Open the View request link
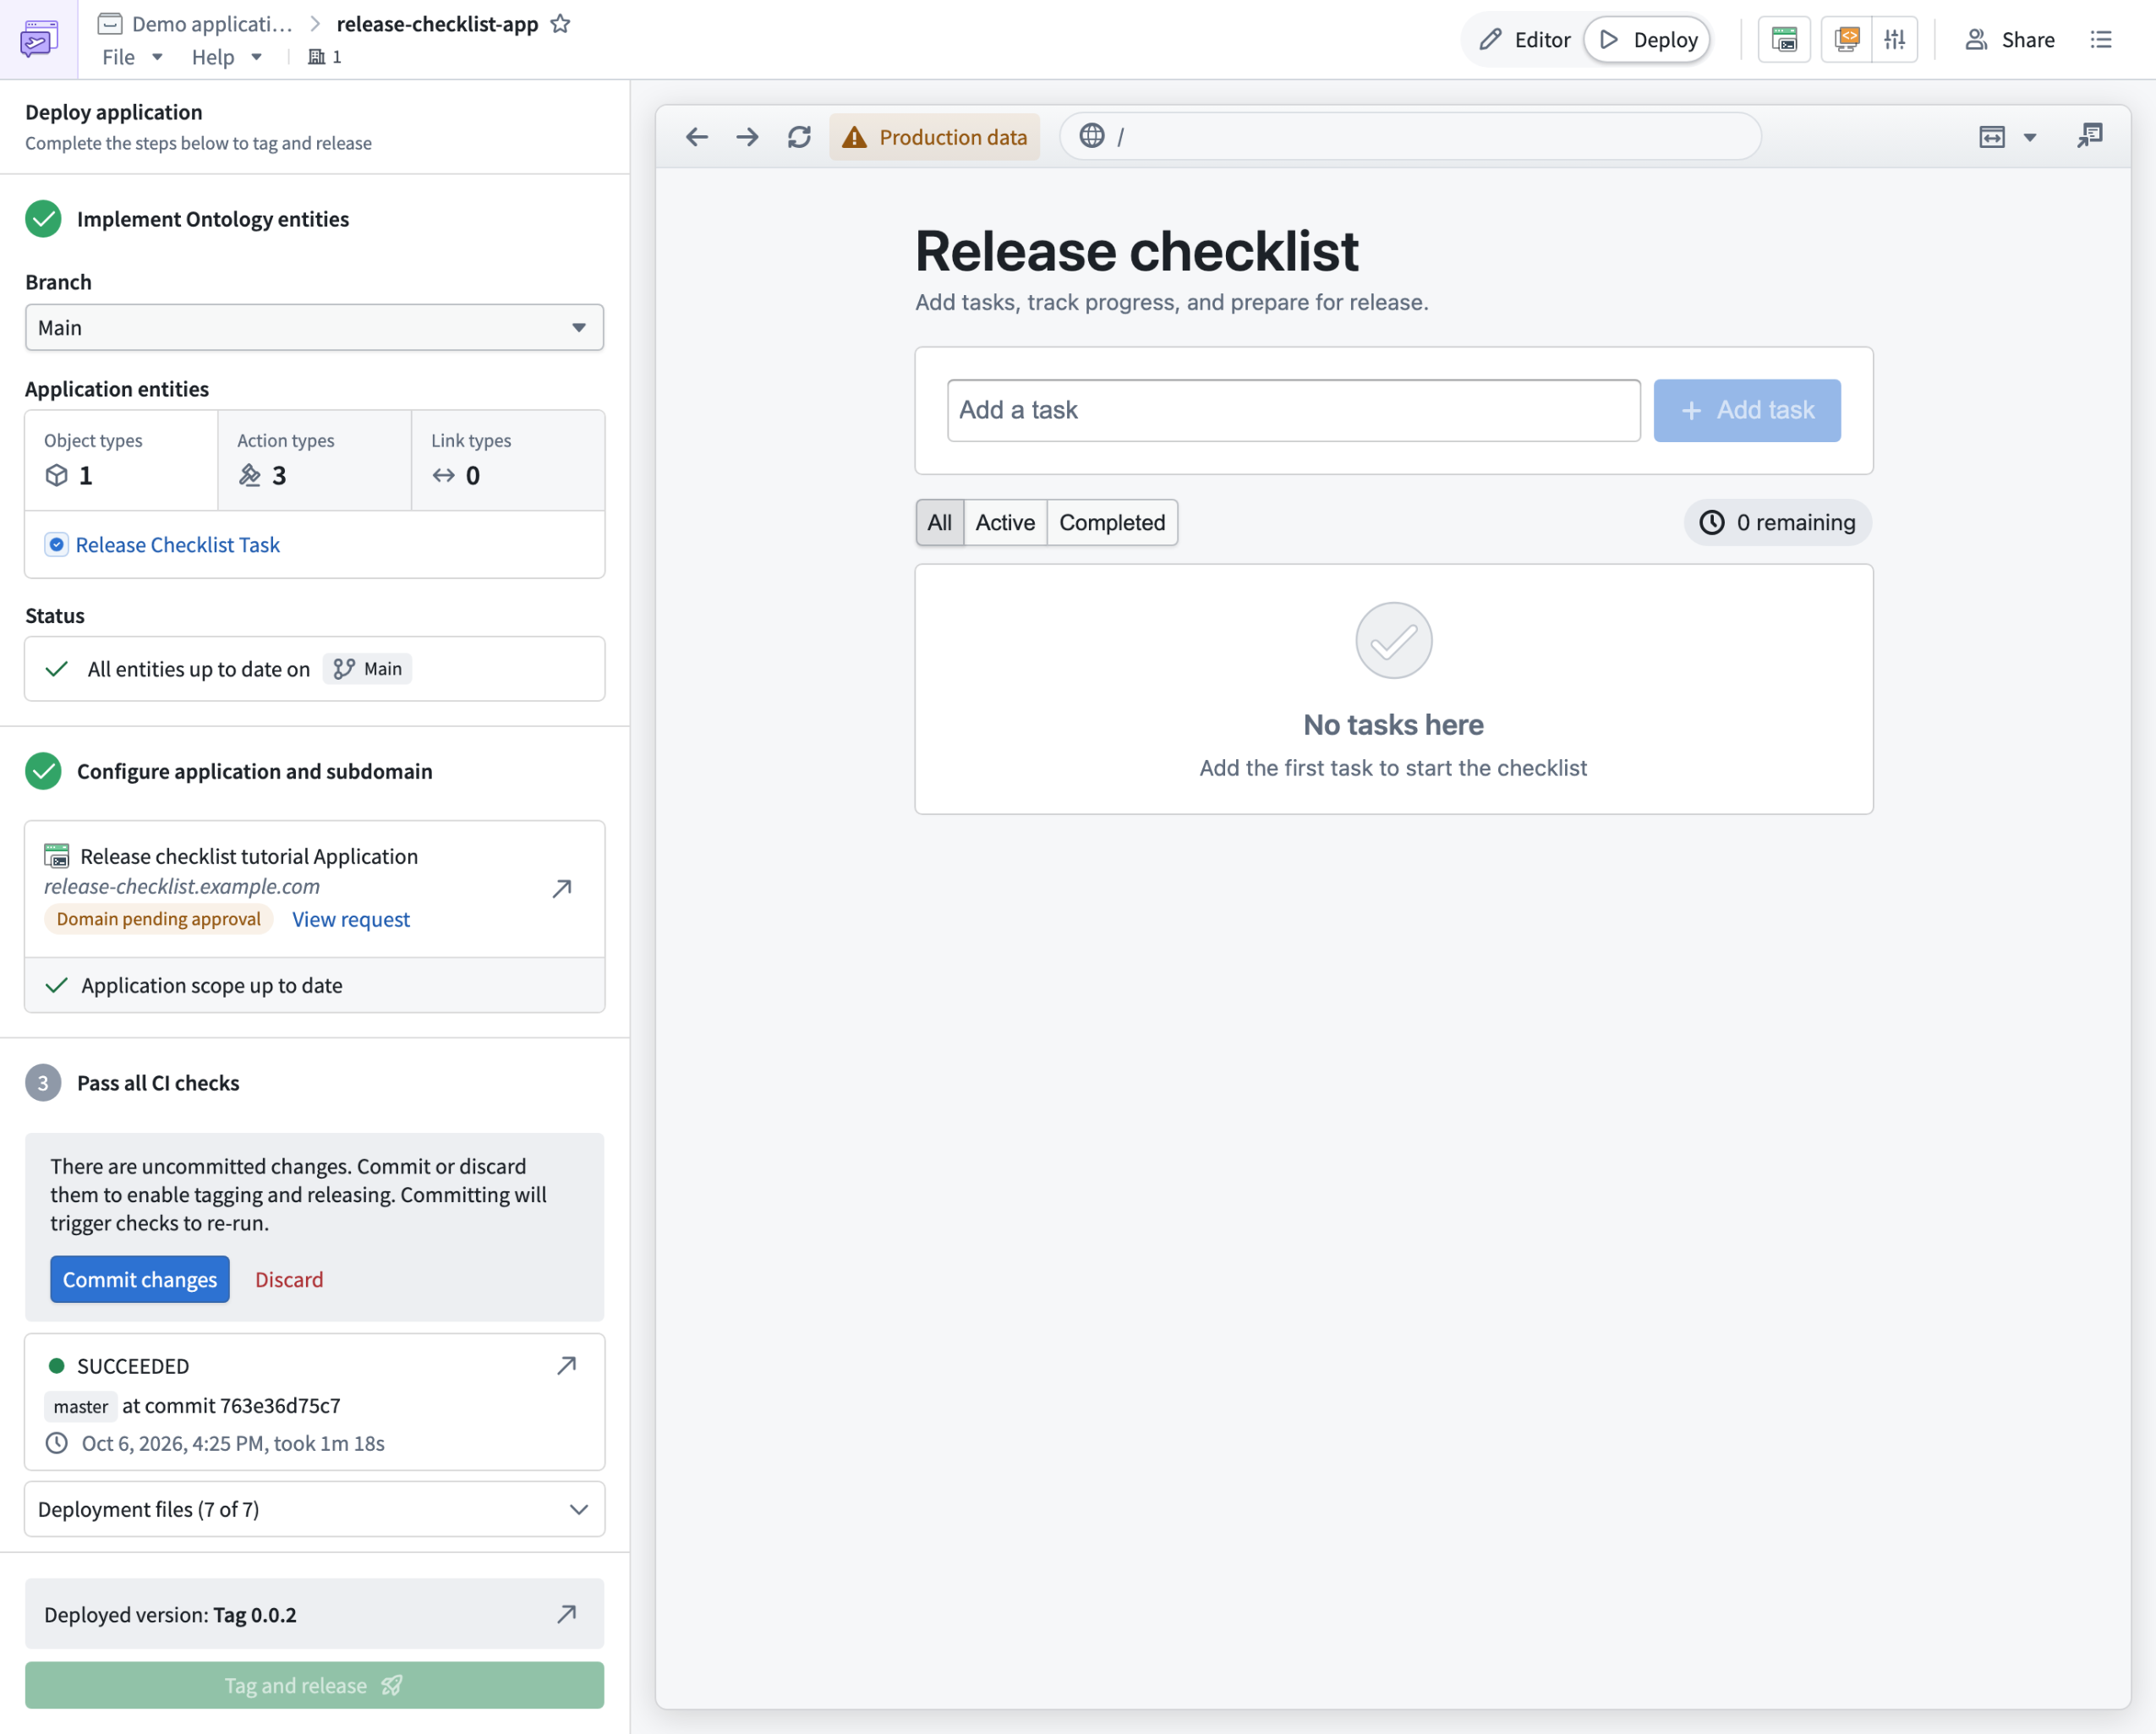2156x1734 pixels. 351,919
